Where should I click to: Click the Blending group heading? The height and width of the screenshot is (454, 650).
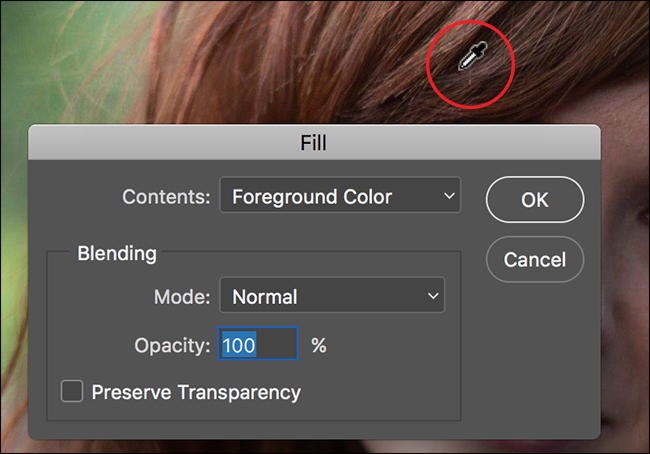click(117, 253)
